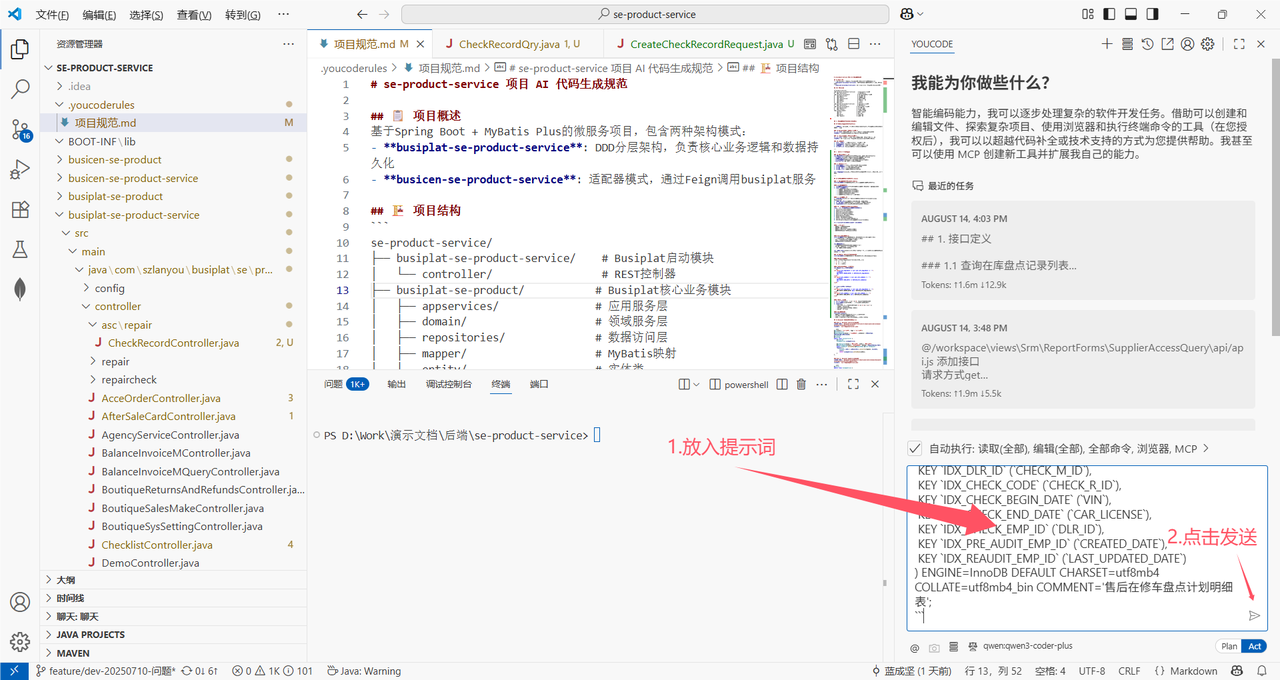Open YOUCODE task history
The width and height of the screenshot is (1280, 680).
point(1147,44)
